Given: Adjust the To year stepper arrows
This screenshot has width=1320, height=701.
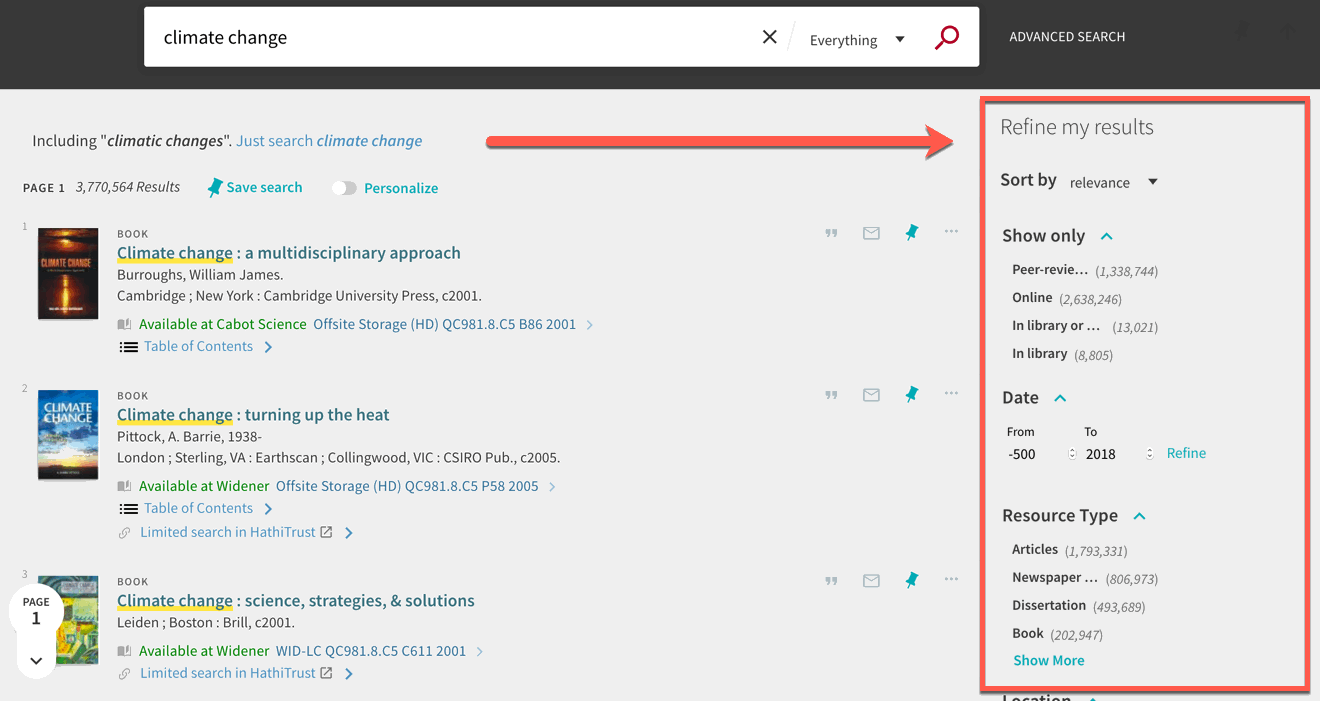Looking at the screenshot, I should [x=1149, y=454].
